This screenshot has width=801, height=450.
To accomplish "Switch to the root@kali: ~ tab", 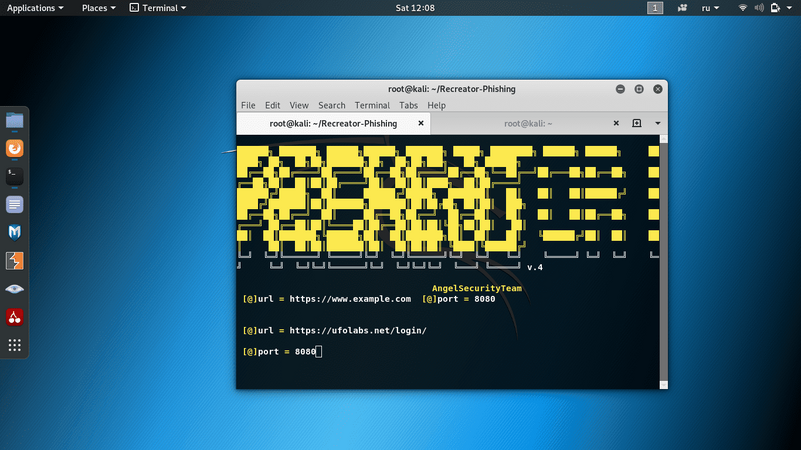I will (528, 123).
